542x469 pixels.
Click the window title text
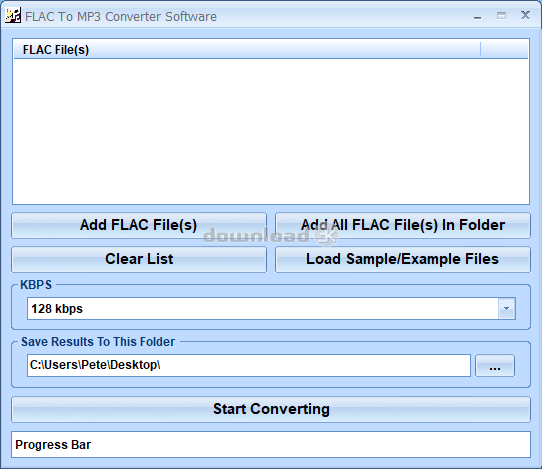point(121,17)
